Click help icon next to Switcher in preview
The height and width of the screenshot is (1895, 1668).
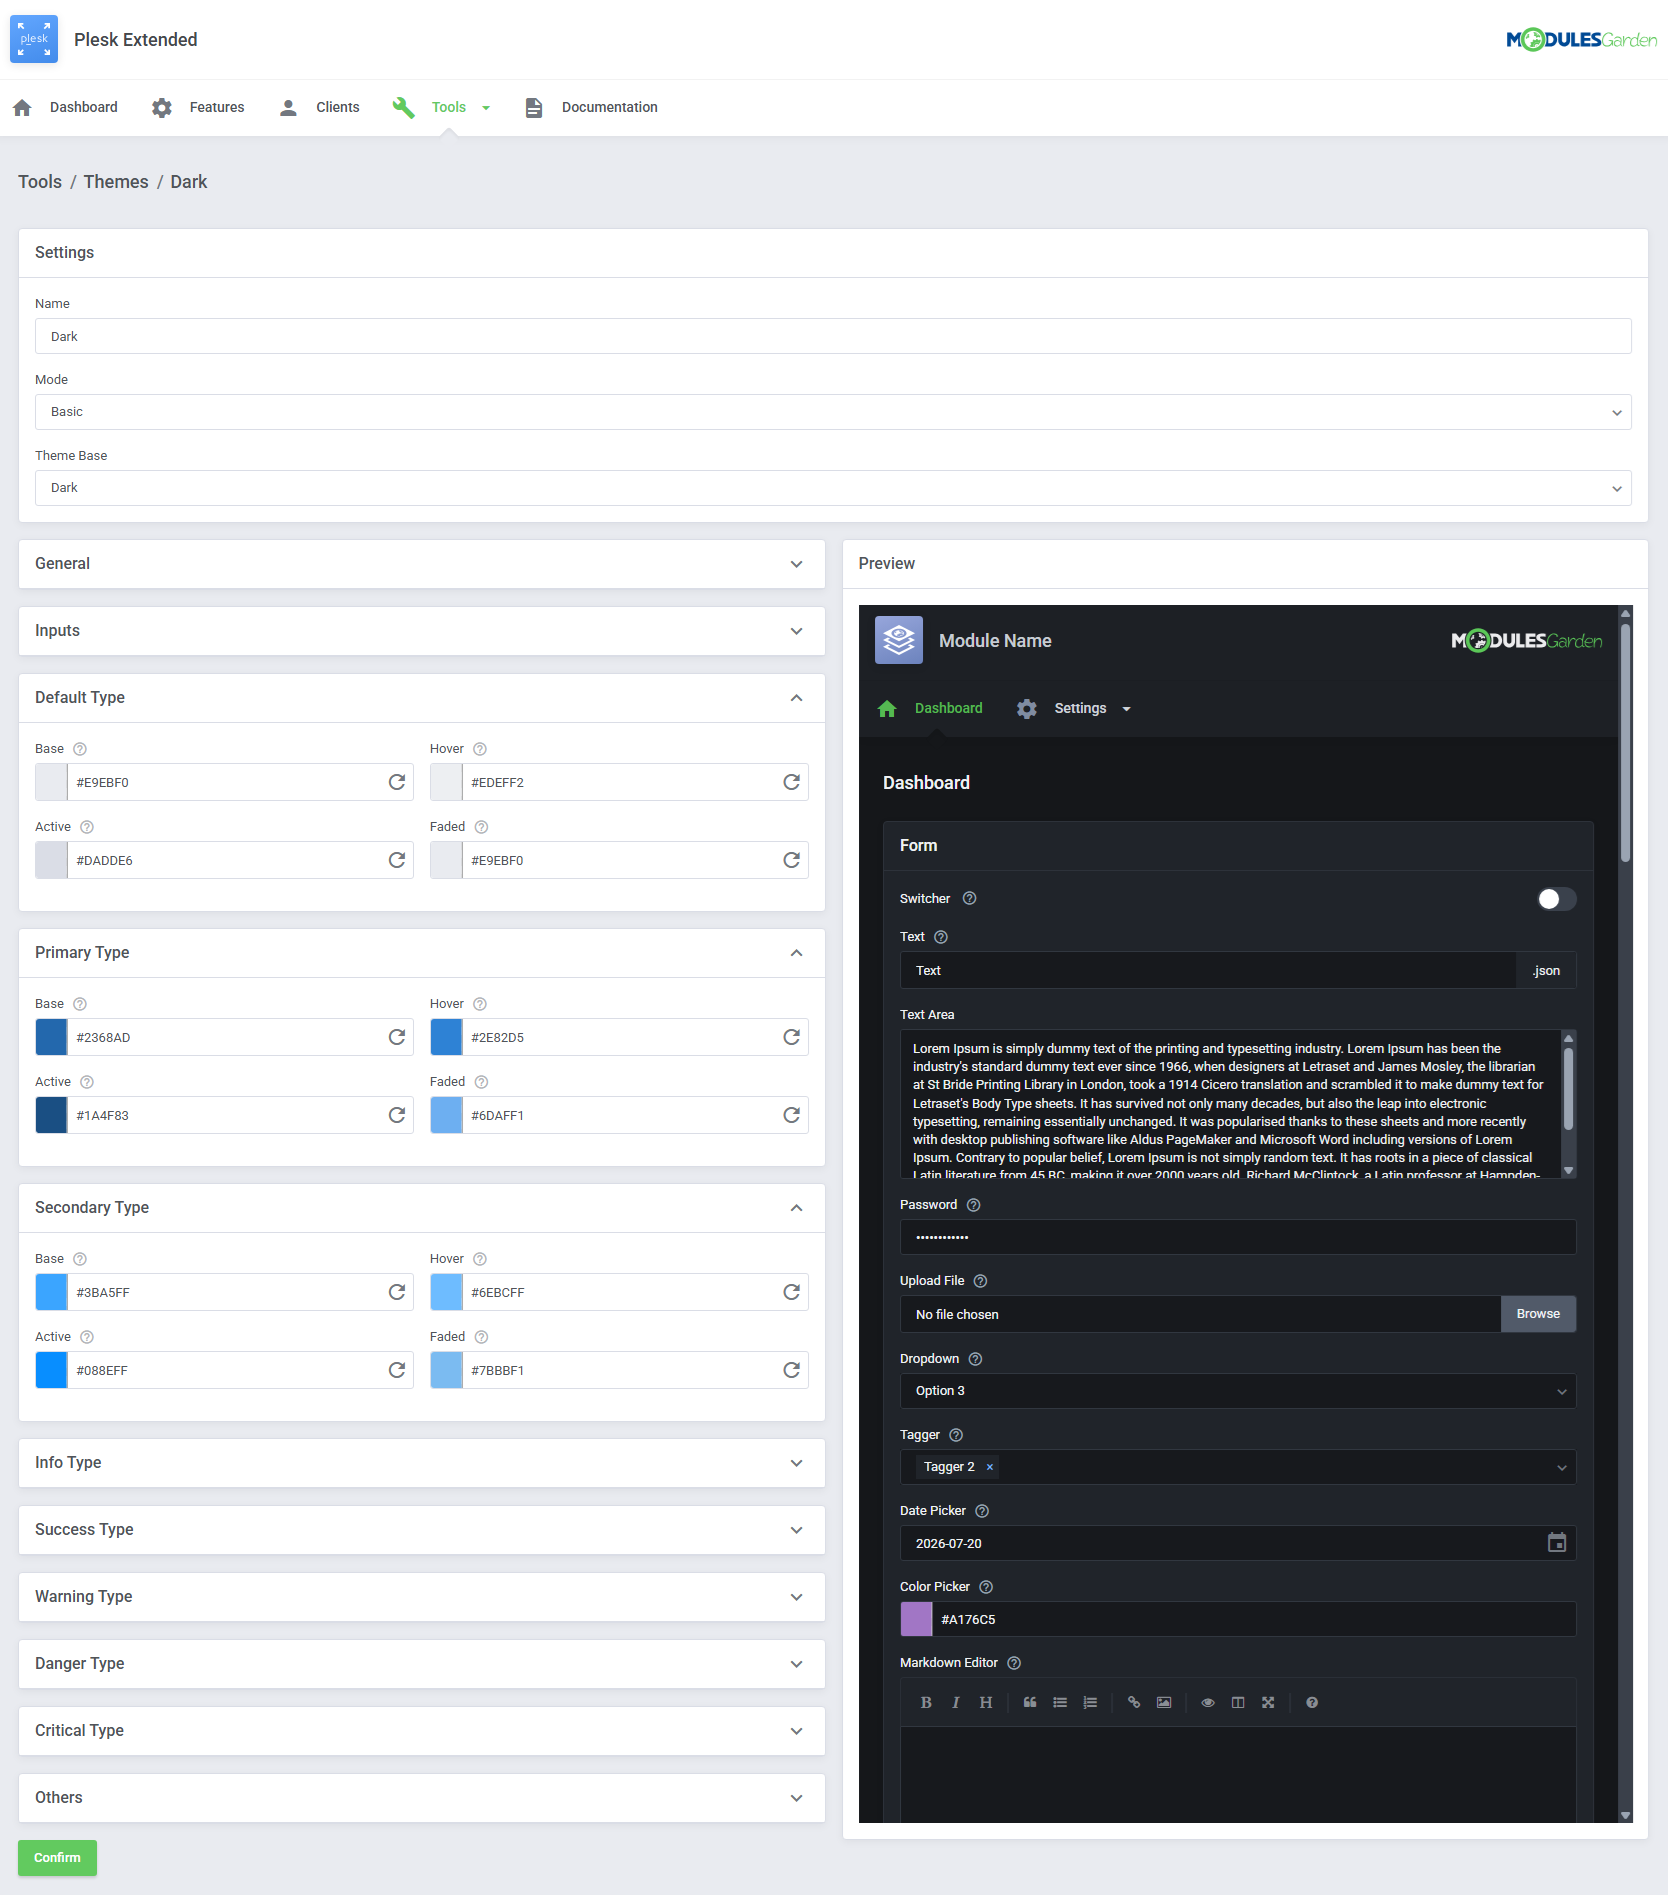(x=970, y=898)
